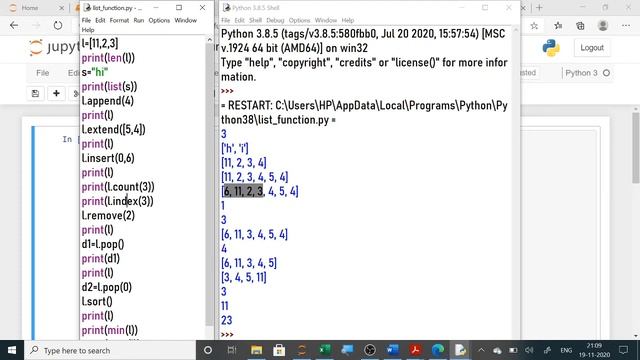Open Python IDLE taskbar icon
The width and height of the screenshot is (640, 360).
coord(460,350)
